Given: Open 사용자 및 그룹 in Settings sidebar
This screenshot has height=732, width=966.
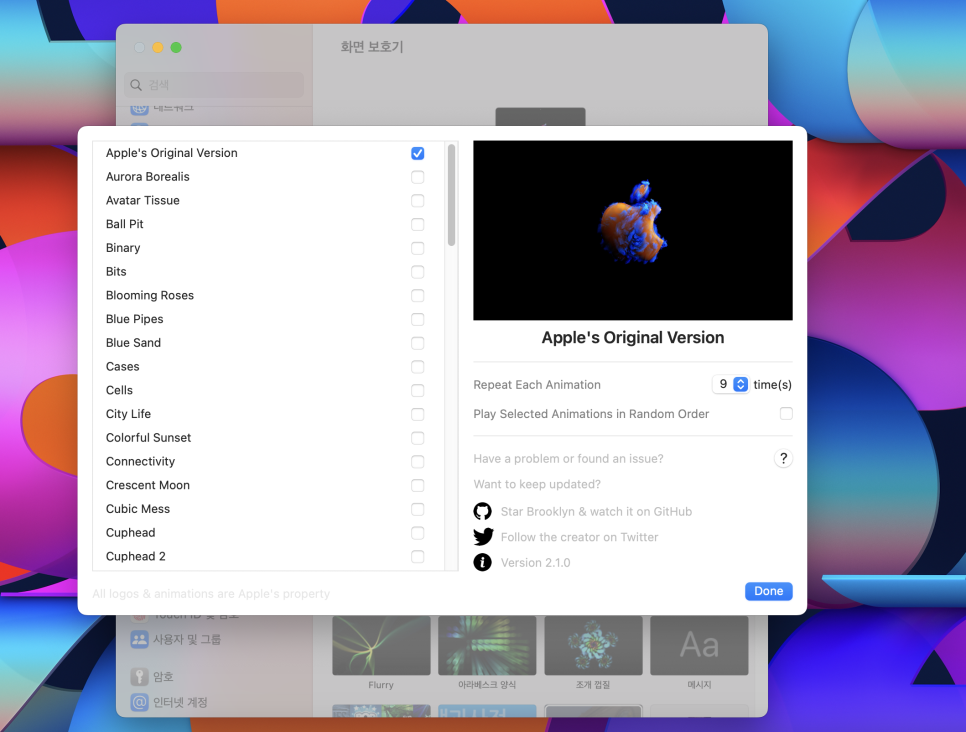Looking at the screenshot, I should [187, 640].
